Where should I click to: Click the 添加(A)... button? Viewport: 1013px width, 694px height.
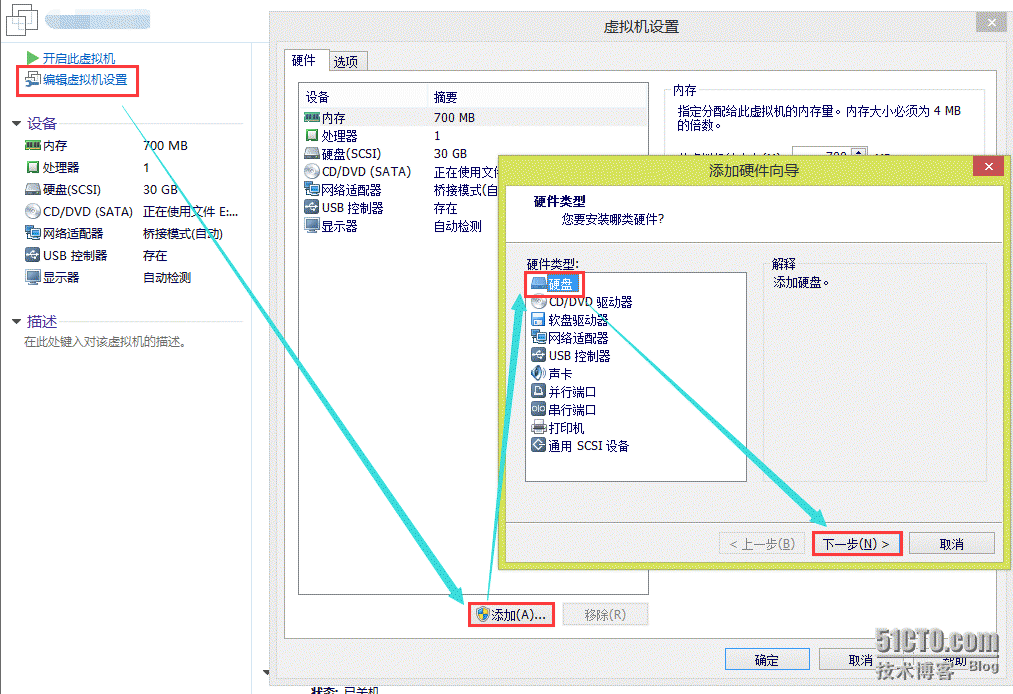point(512,615)
